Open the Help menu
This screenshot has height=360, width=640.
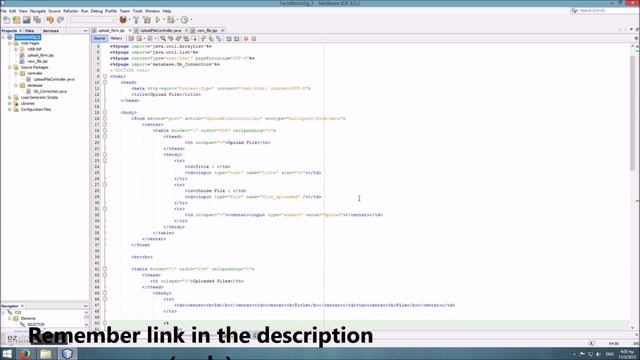(167, 11)
